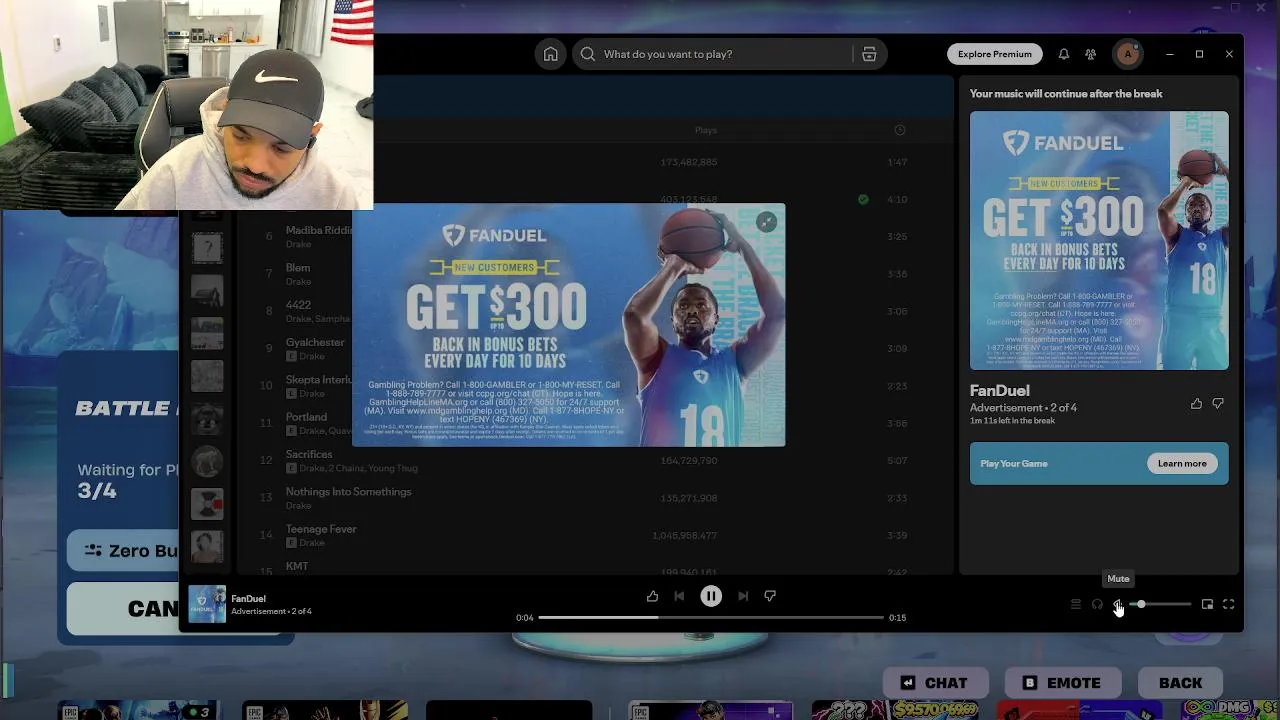Viewport: 1280px width, 720px height.
Task: Open the Queue icon
Action: 1076,604
